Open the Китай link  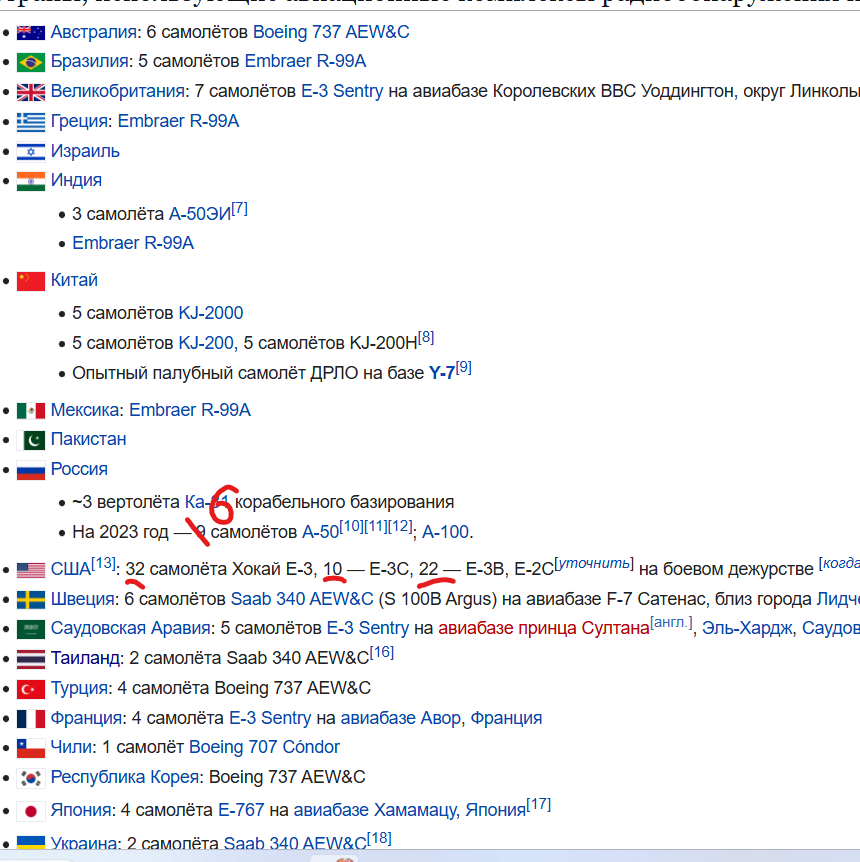(74, 280)
